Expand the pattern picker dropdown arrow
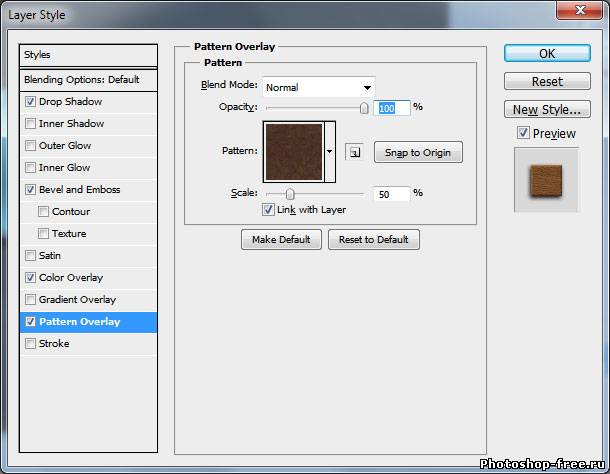The width and height of the screenshot is (610, 474). [330, 152]
